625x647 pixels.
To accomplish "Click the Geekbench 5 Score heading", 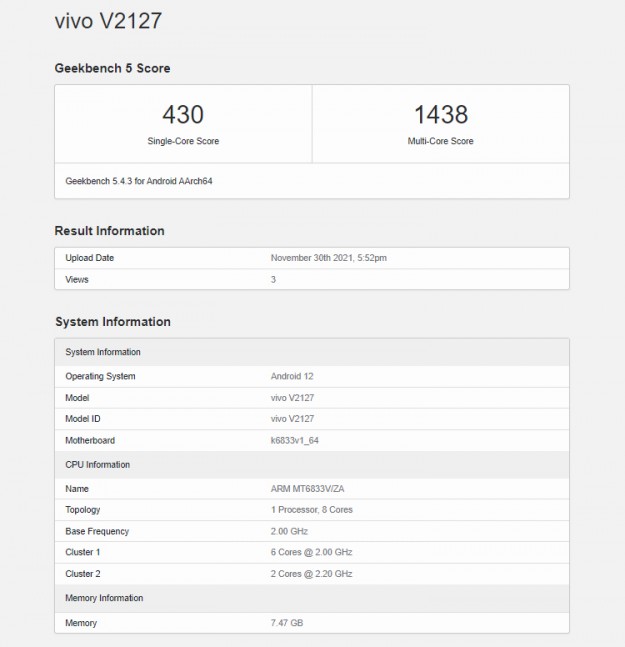I will coord(112,68).
